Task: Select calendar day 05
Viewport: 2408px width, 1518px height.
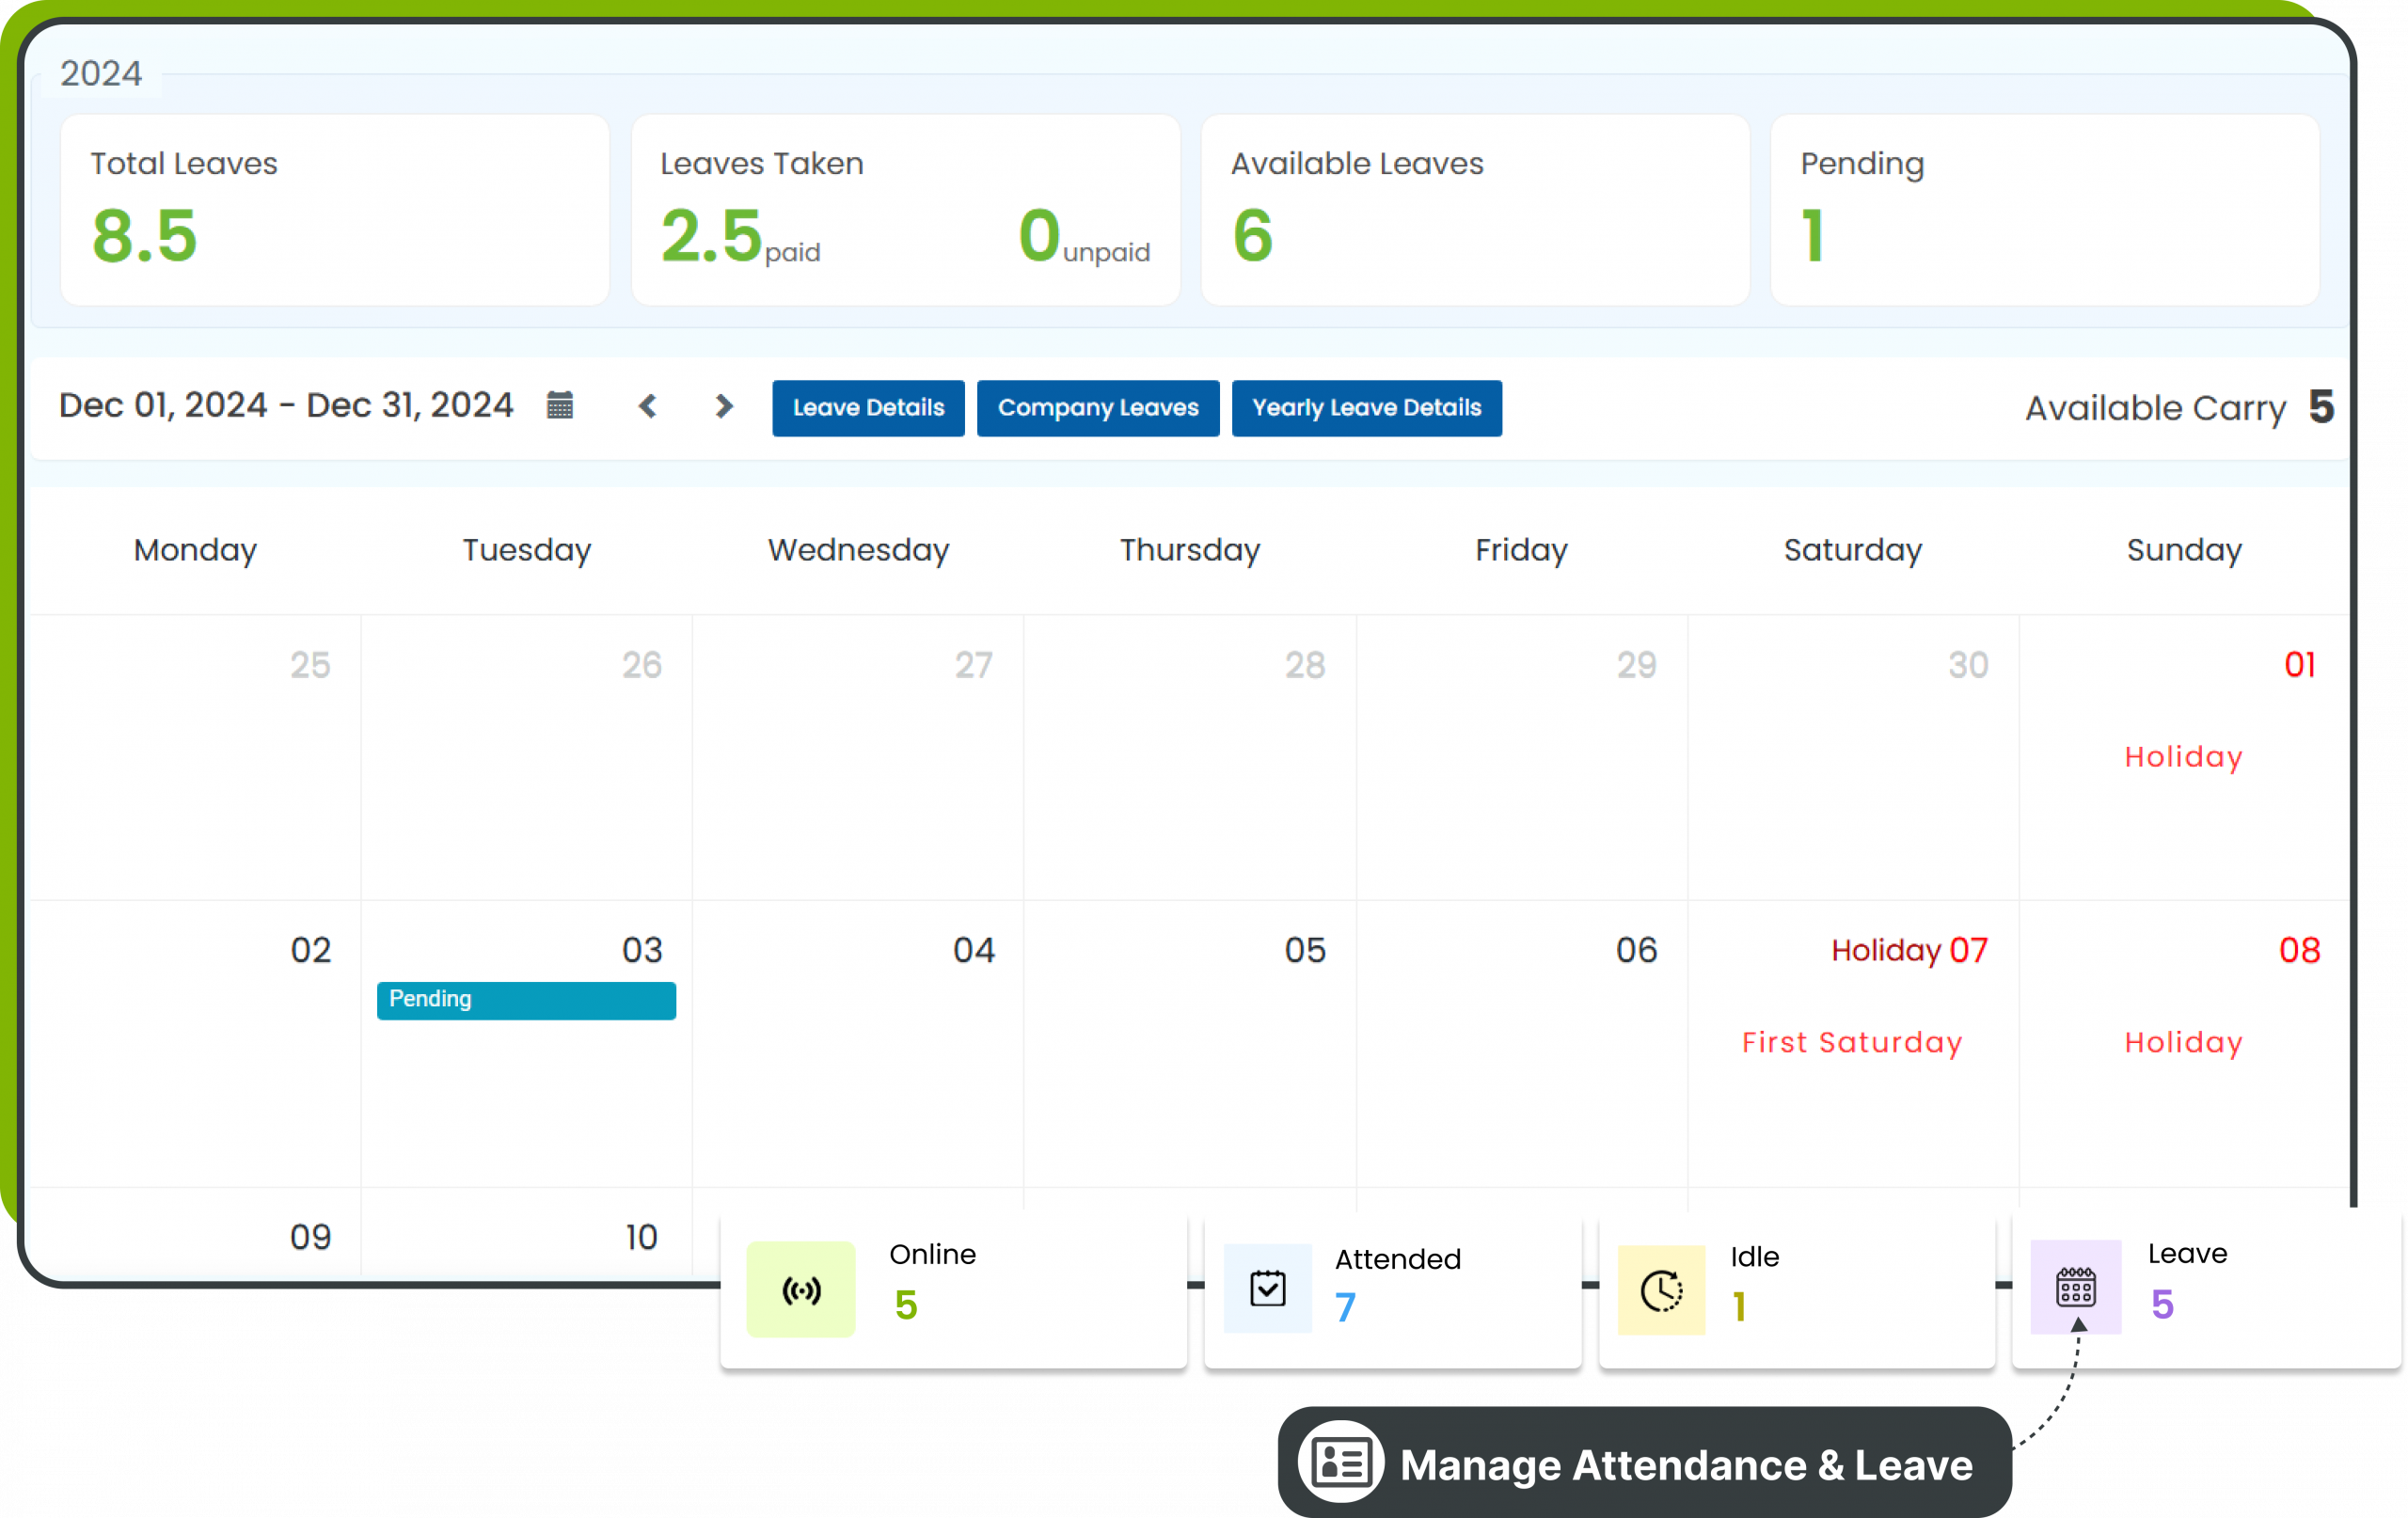Action: (x=1305, y=950)
